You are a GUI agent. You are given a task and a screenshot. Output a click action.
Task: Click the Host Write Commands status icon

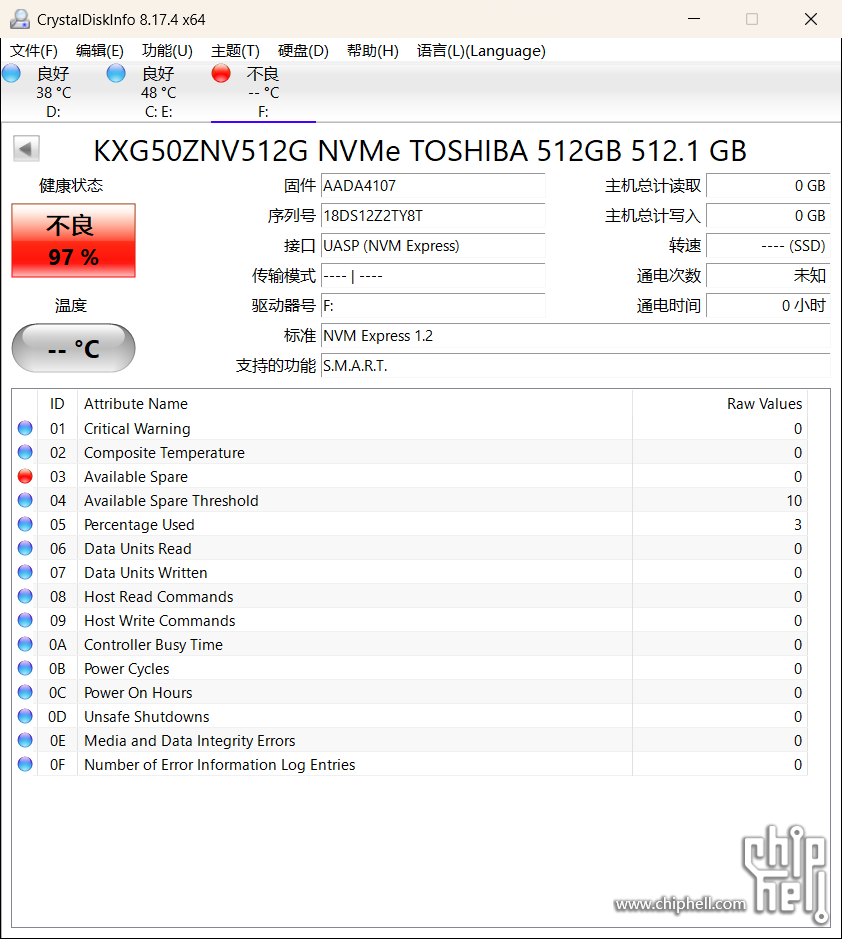coord(25,620)
